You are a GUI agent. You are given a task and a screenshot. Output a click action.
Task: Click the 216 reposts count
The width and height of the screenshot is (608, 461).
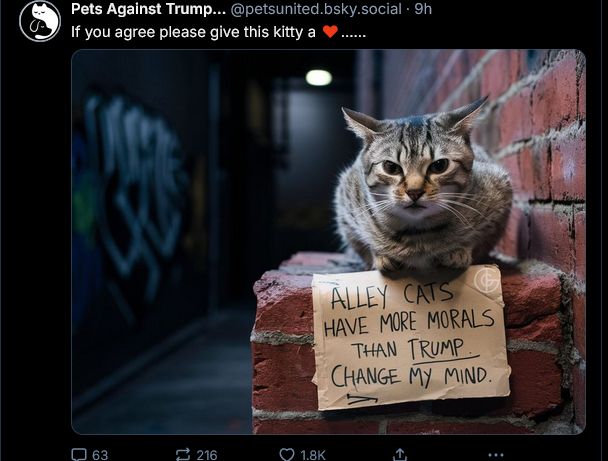207,455
